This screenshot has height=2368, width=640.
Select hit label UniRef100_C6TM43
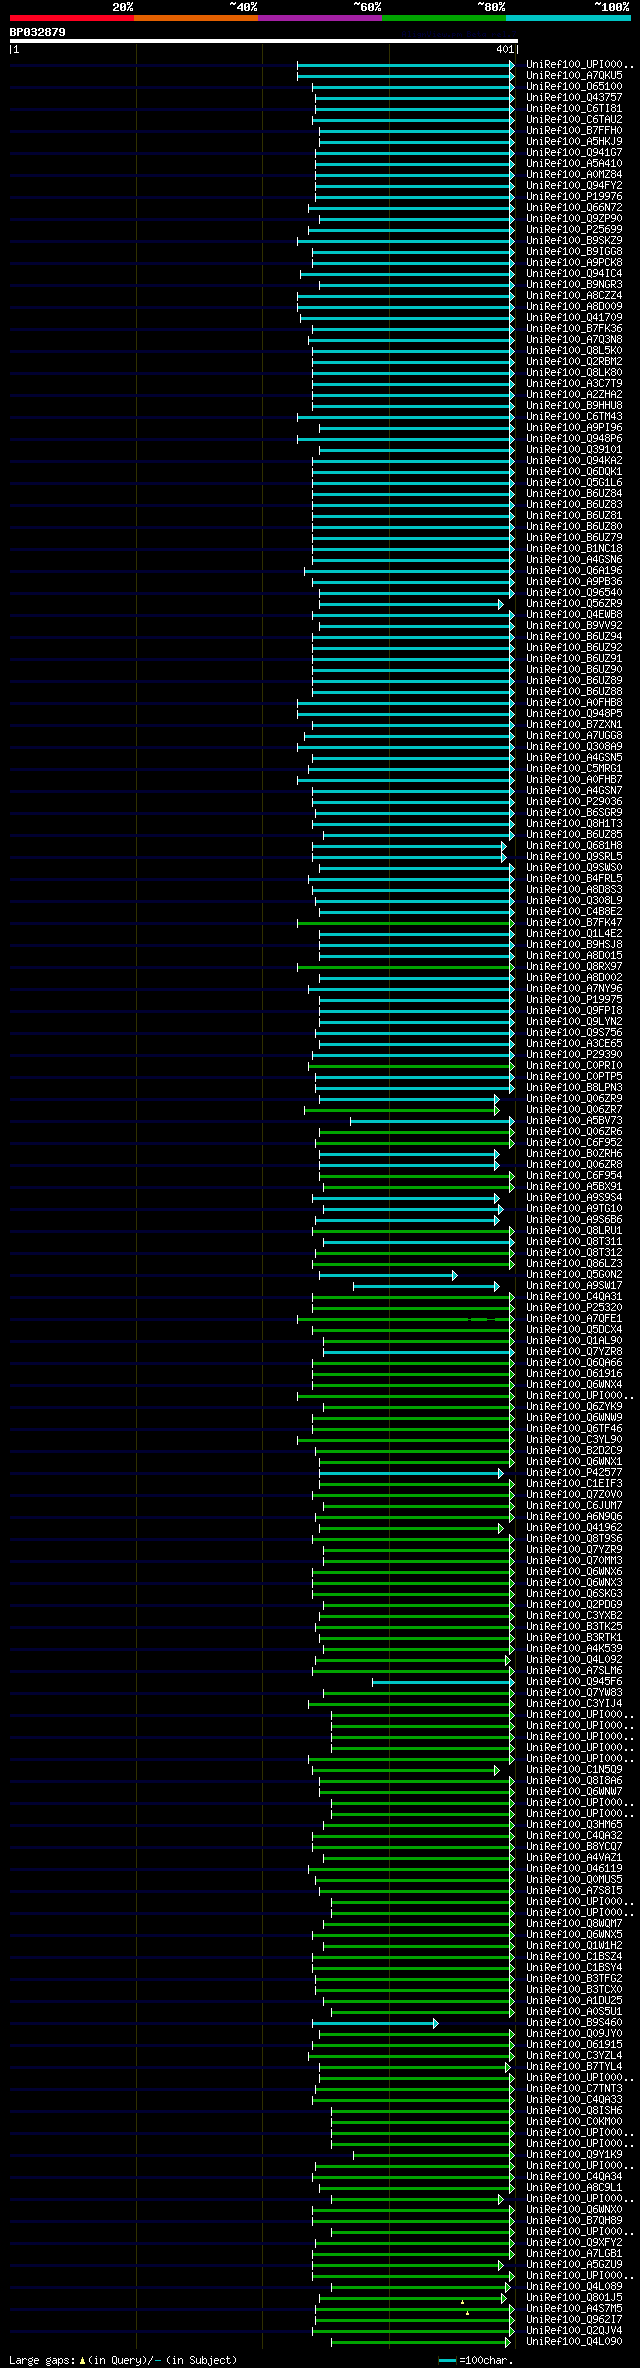574,417
